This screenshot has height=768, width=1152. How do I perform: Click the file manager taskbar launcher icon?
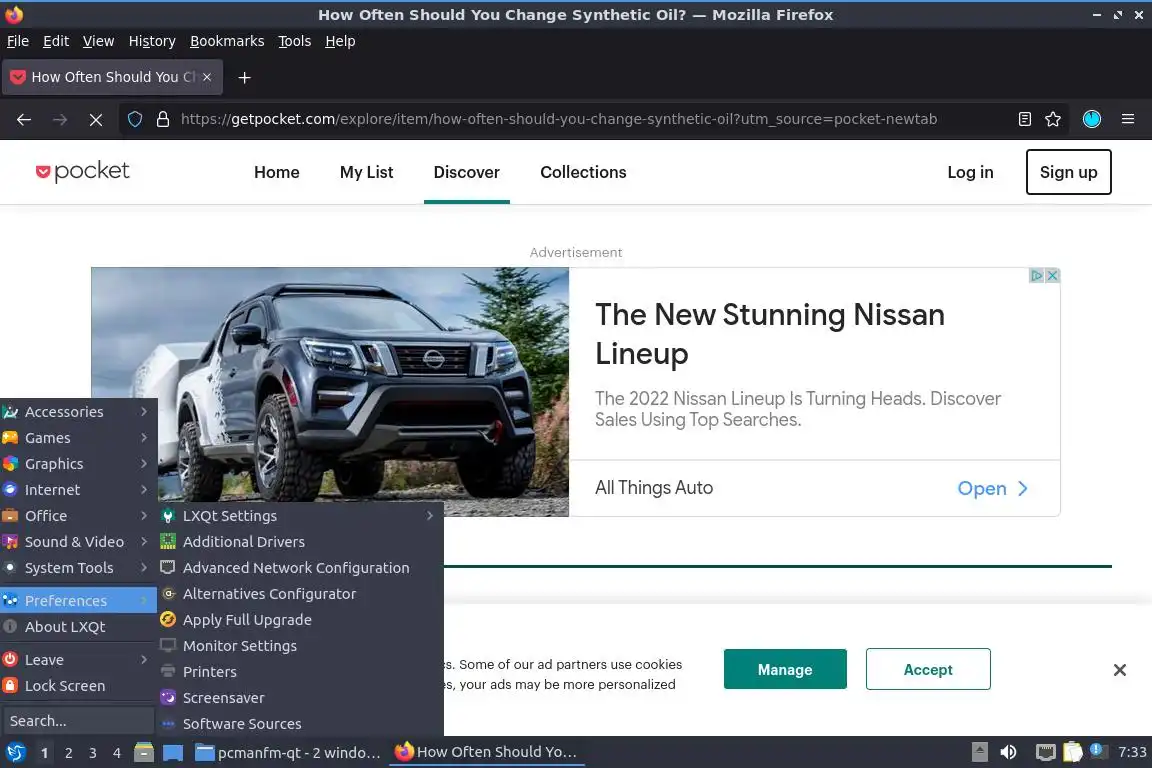144,753
